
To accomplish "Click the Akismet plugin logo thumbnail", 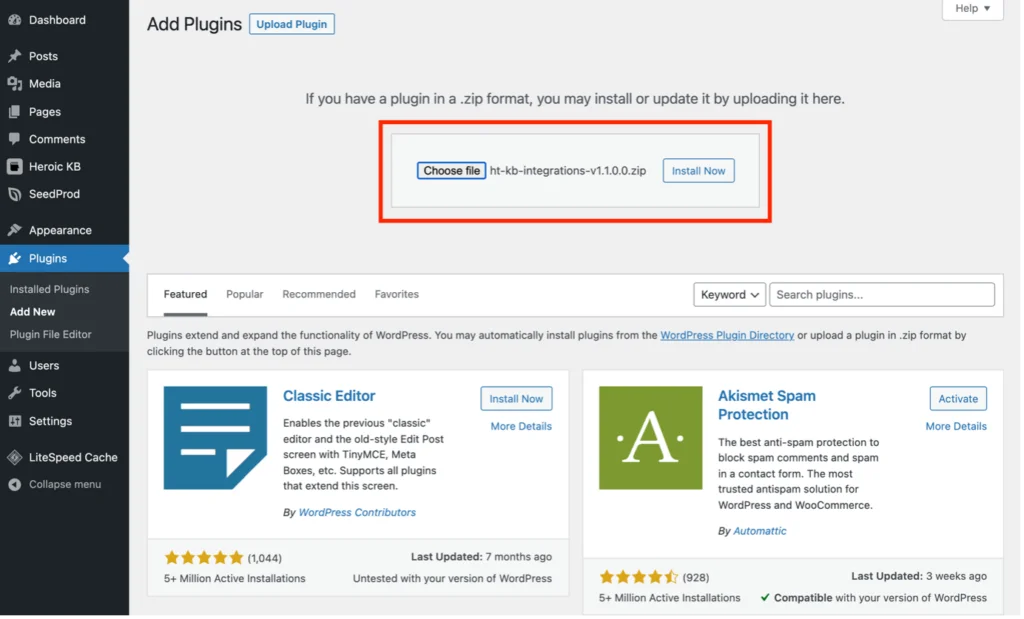I will point(651,438).
